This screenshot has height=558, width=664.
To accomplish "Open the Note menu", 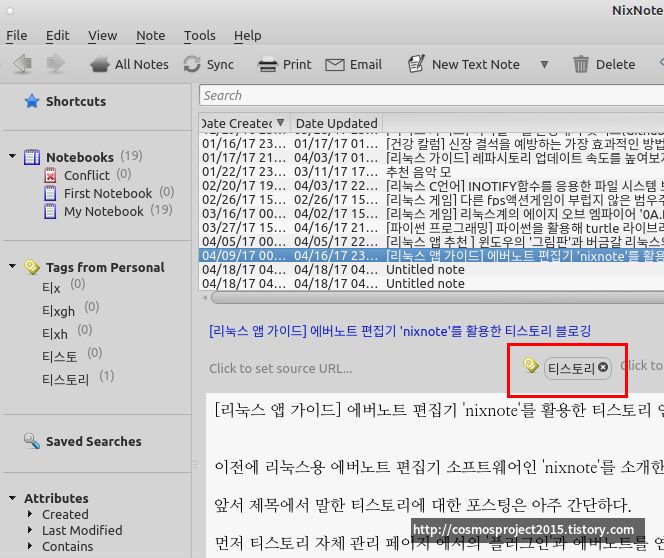I will 151,36.
